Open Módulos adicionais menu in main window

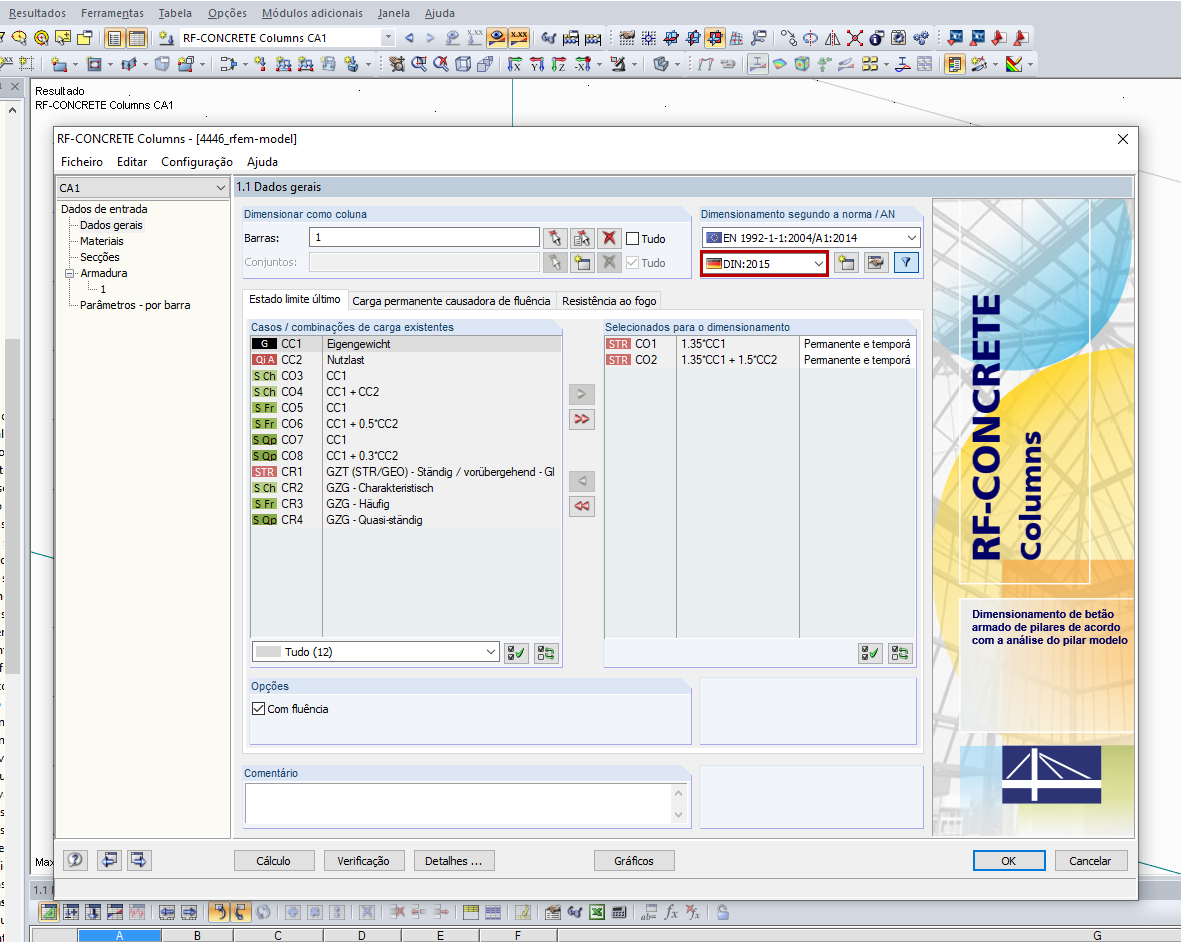pos(312,13)
